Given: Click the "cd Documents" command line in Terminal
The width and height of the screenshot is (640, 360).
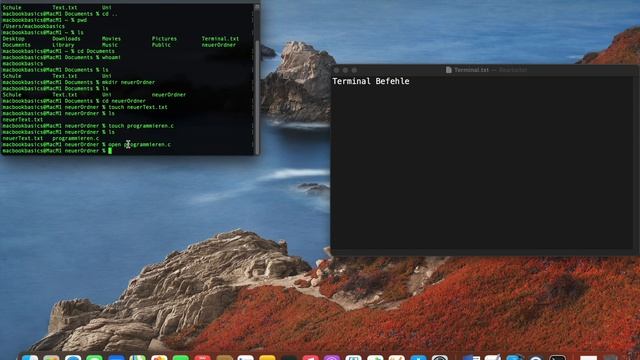Looking at the screenshot, I should (58, 51).
